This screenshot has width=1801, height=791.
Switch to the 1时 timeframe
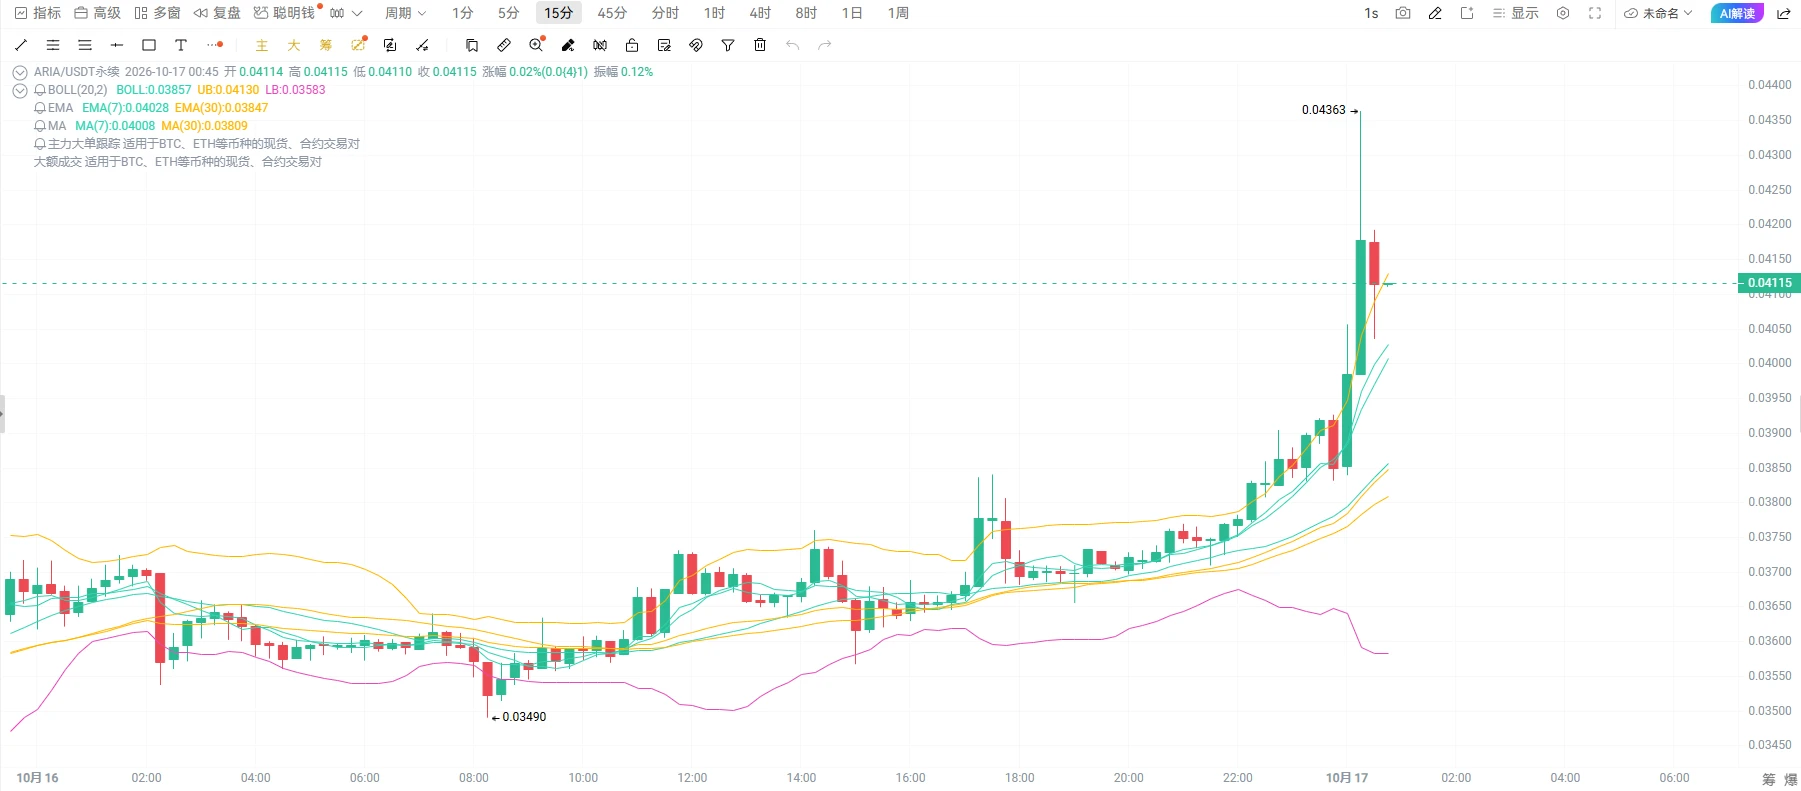[x=714, y=13]
